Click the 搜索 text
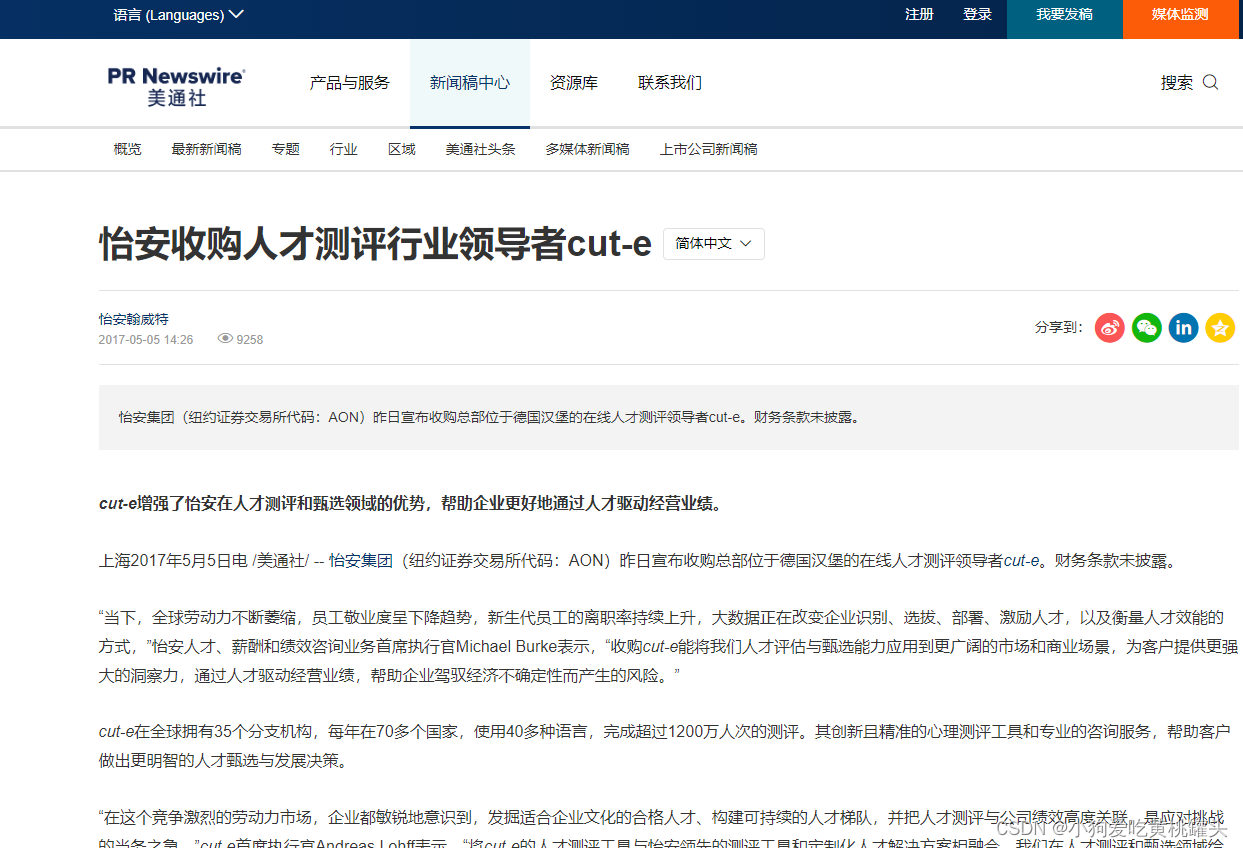Viewport: 1243px width, 848px height. [x=1177, y=83]
